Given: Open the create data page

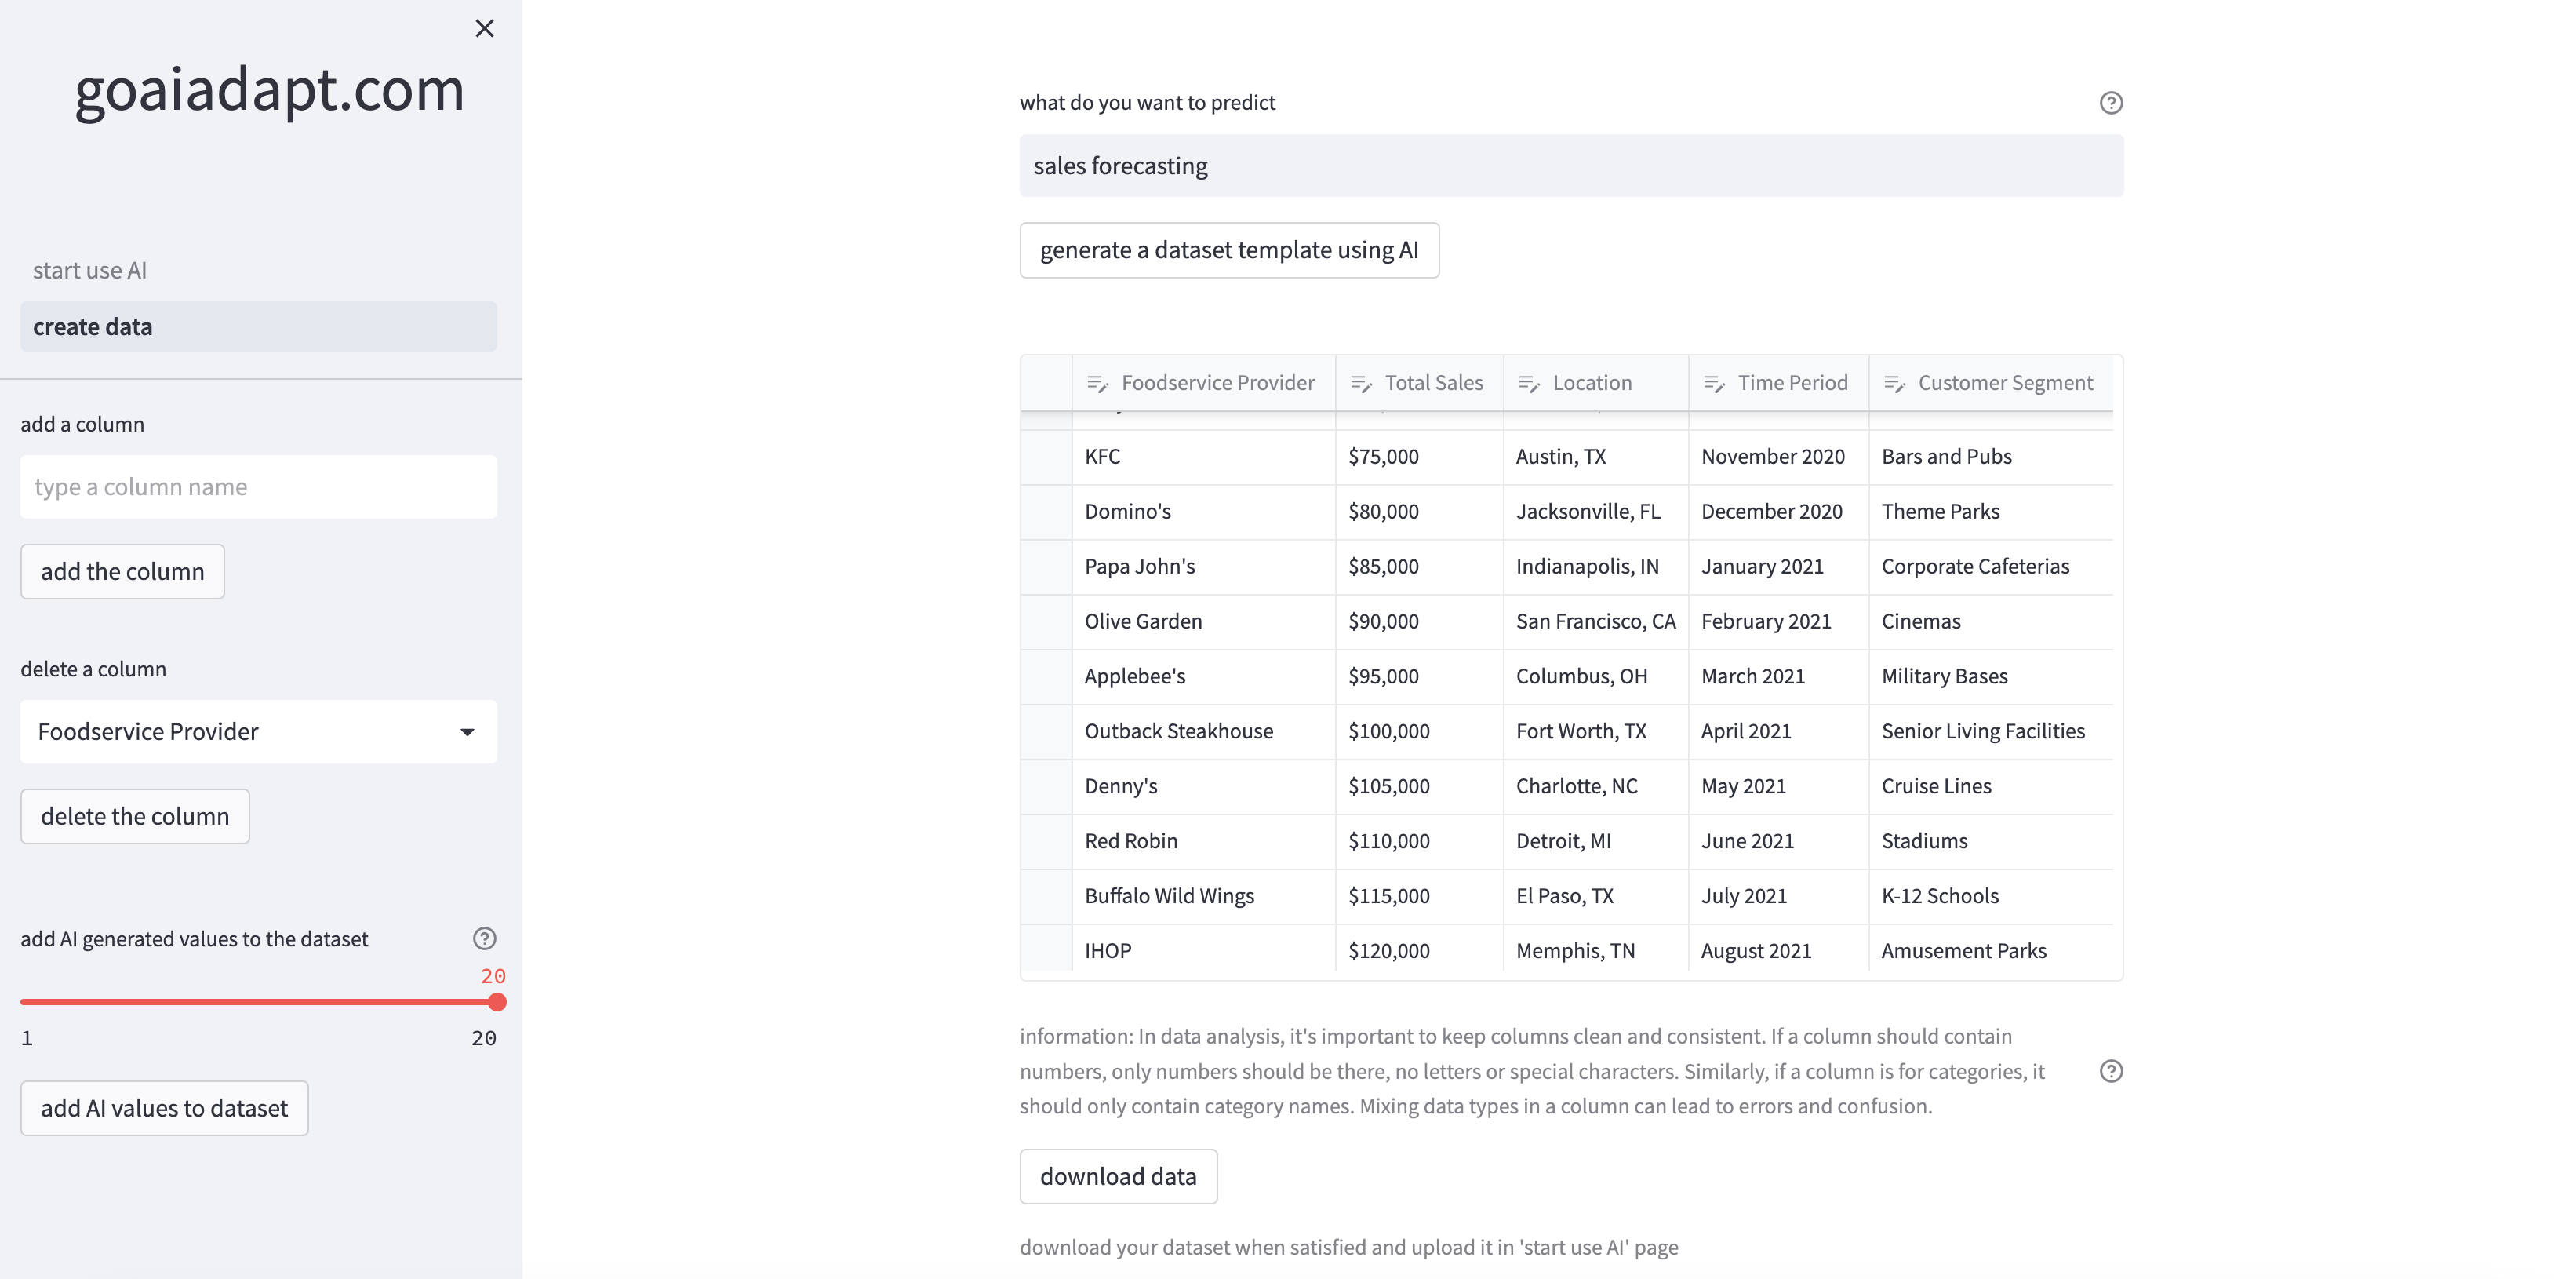Looking at the screenshot, I should pyautogui.click(x=258, y=327).
